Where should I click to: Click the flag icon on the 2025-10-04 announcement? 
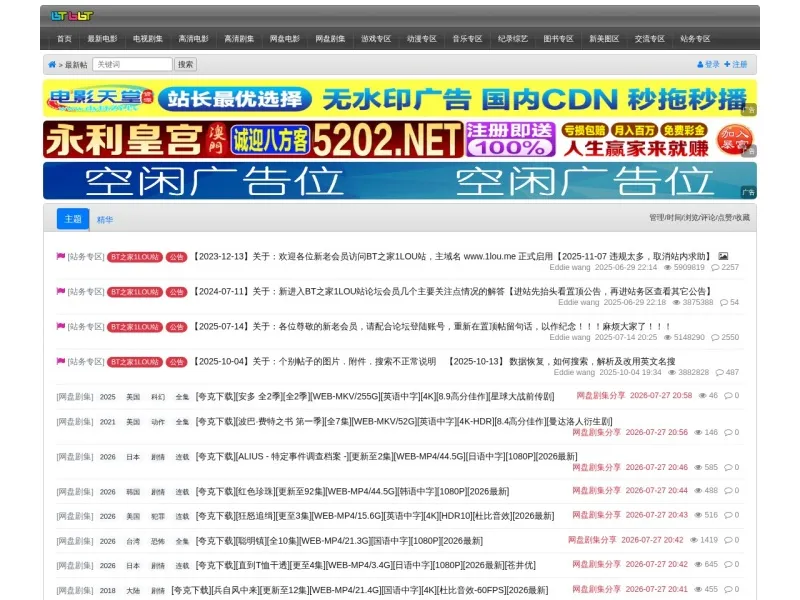point(61,361)
